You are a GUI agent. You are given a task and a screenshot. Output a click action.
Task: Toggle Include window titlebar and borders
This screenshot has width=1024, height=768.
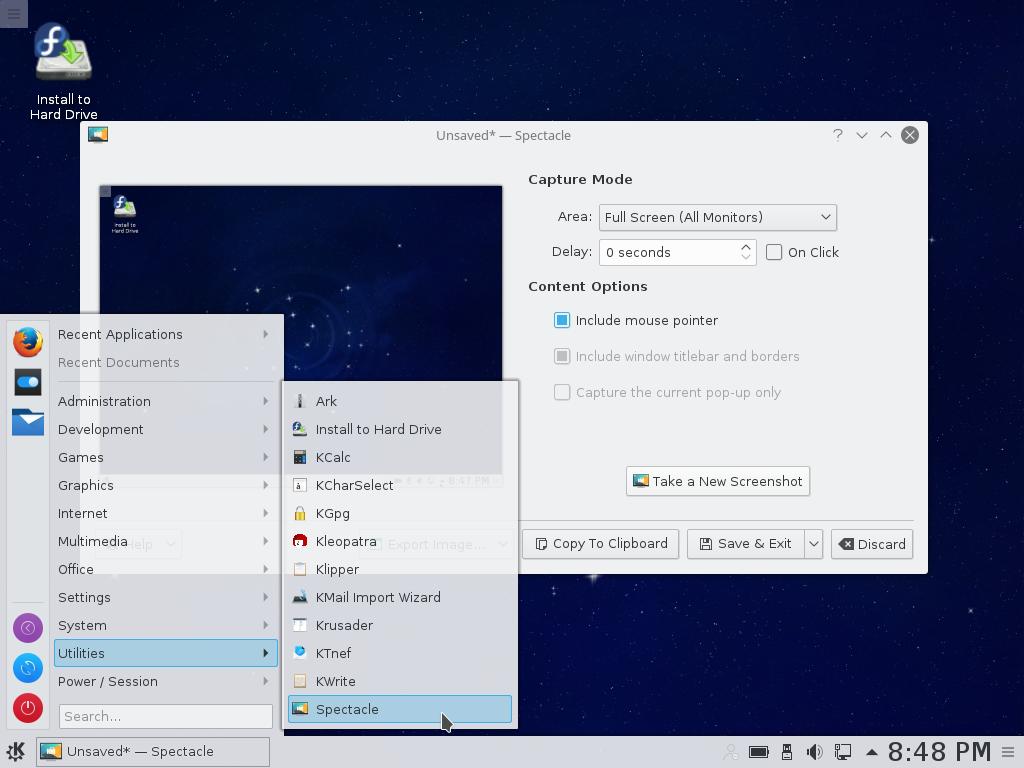(562, 356)
